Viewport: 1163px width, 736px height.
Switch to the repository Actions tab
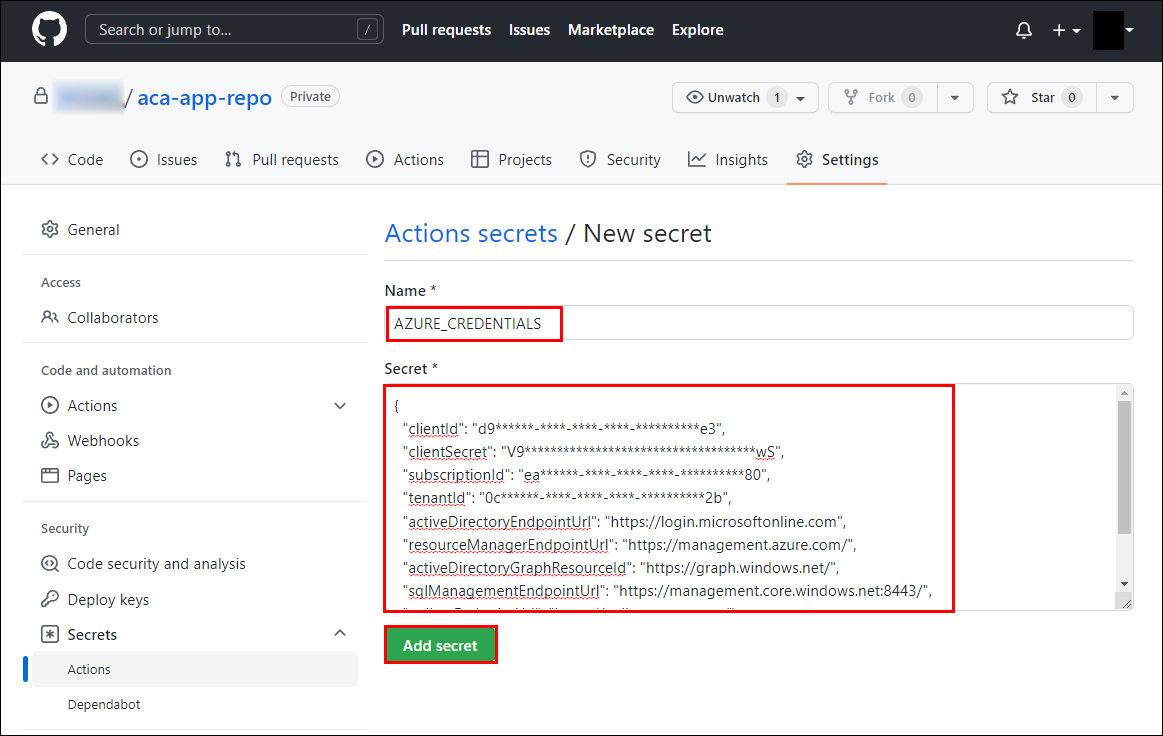tap(405, 160)
